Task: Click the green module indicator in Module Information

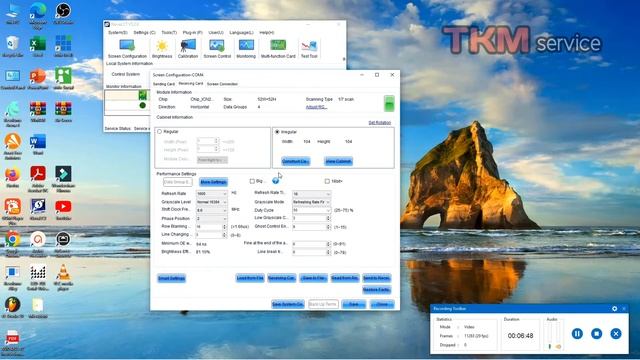Action: pyautogui.click(x=389, y=104)
